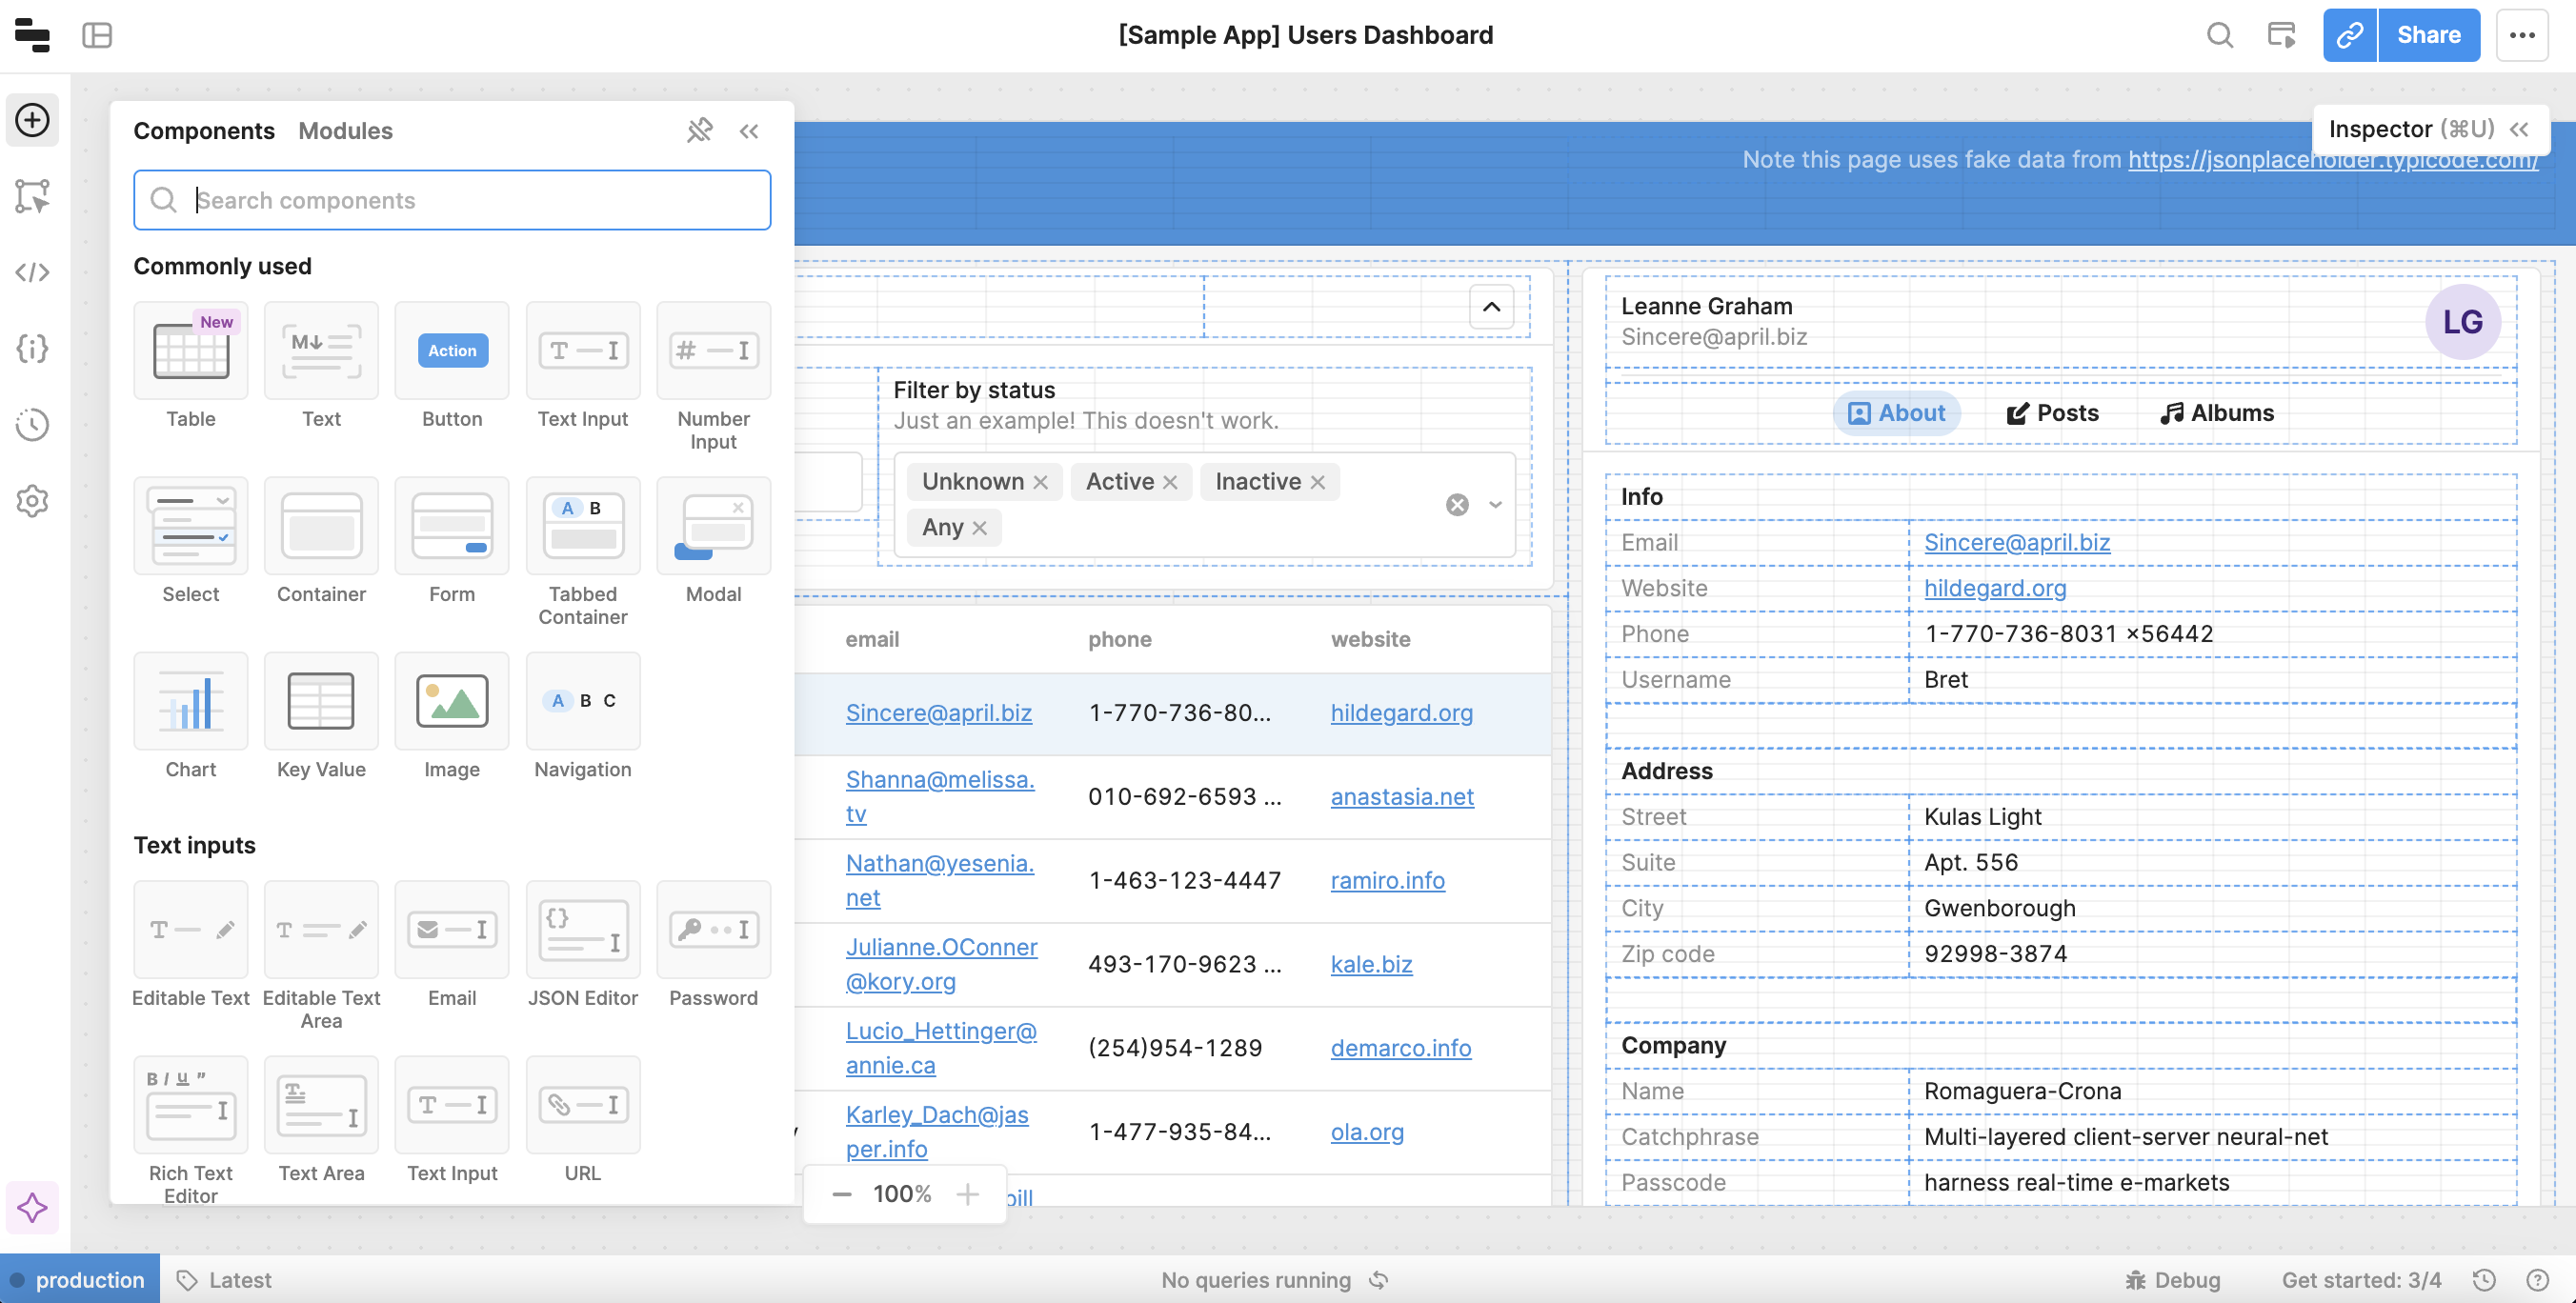This screenshot has width=2576, height=1303.
Task: Click the search magnifier in top bar
Action: point(2219,35)
